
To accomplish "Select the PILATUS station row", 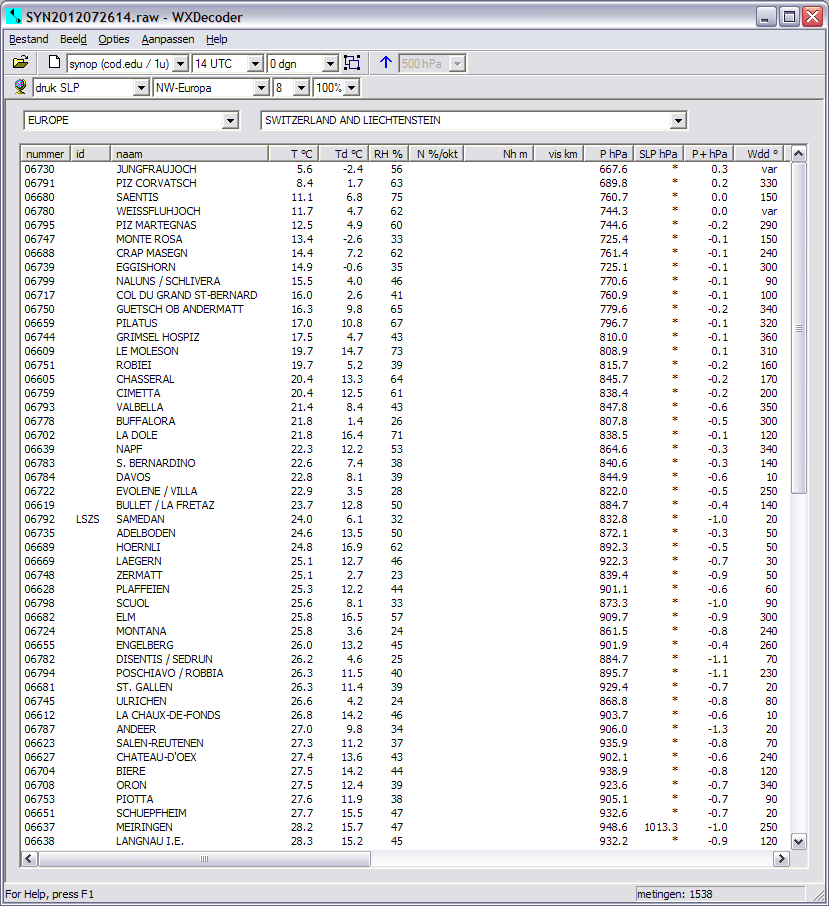I will (404, 323).
